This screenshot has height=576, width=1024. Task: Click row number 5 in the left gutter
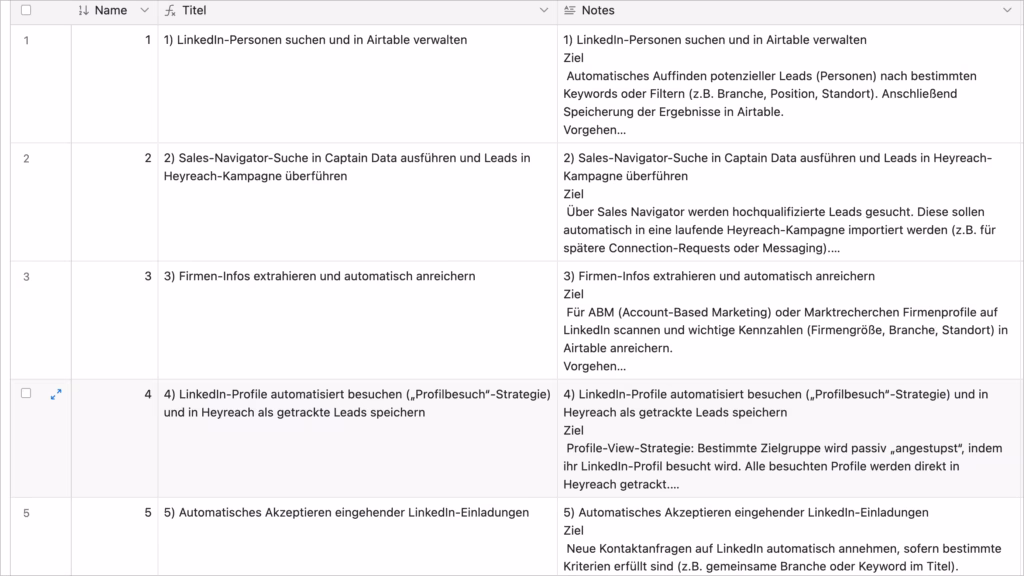tap(26, 513)
